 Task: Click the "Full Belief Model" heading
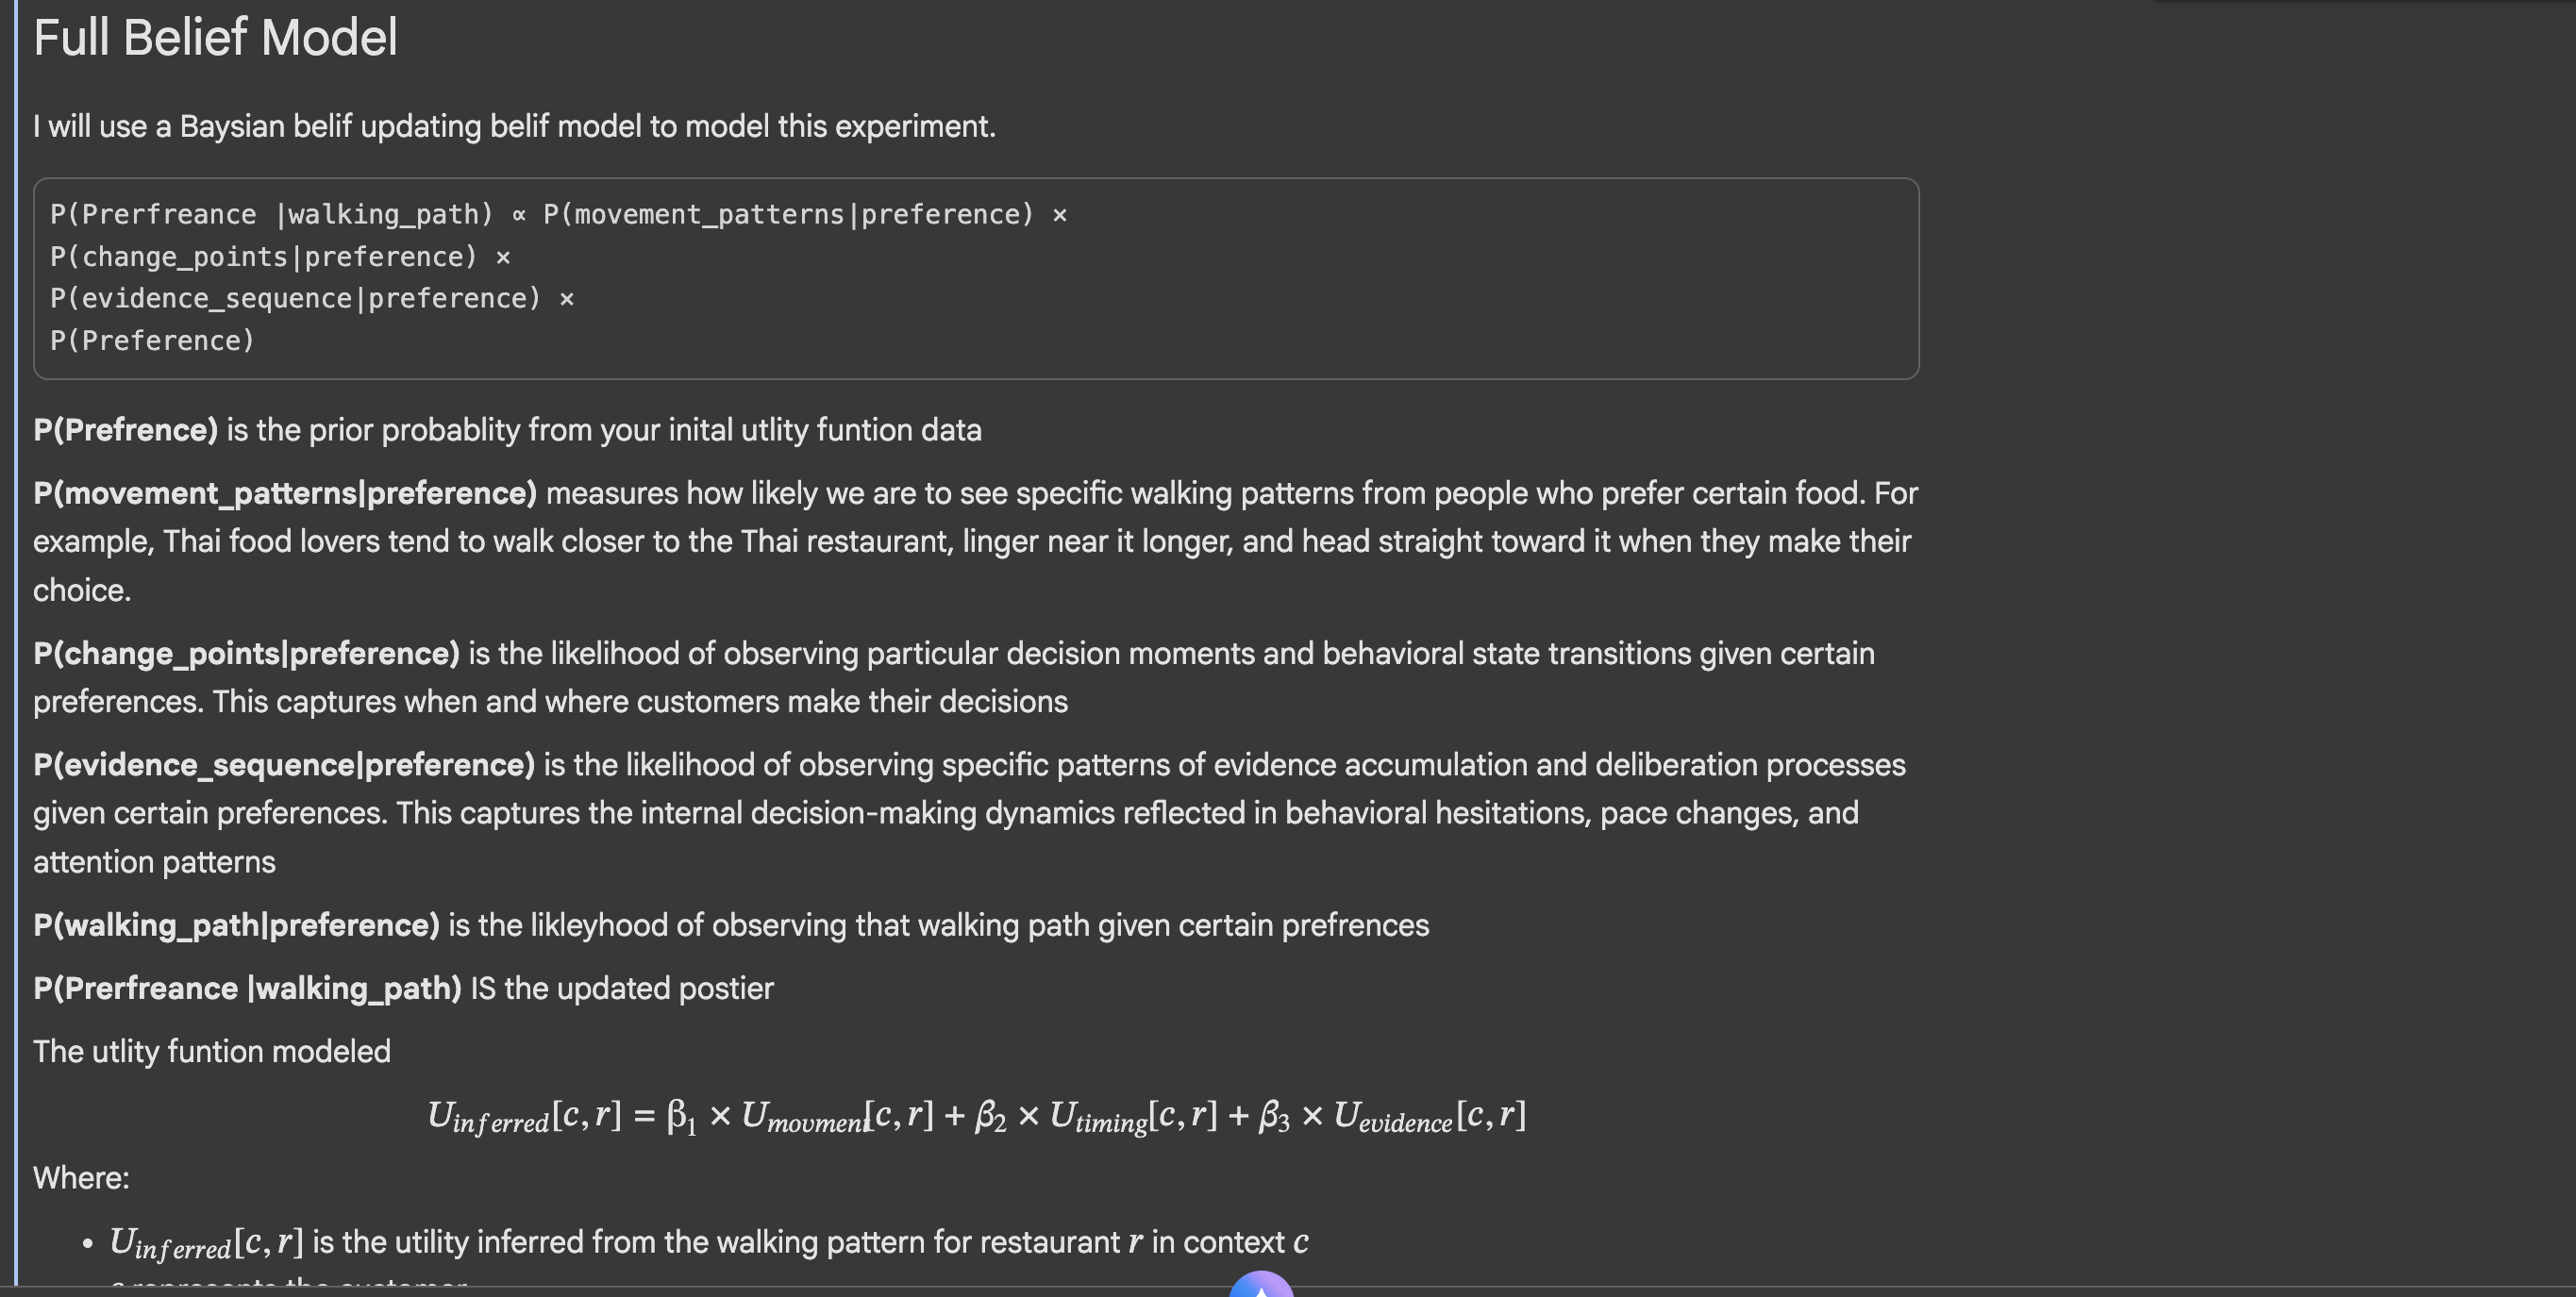[215, 38]
